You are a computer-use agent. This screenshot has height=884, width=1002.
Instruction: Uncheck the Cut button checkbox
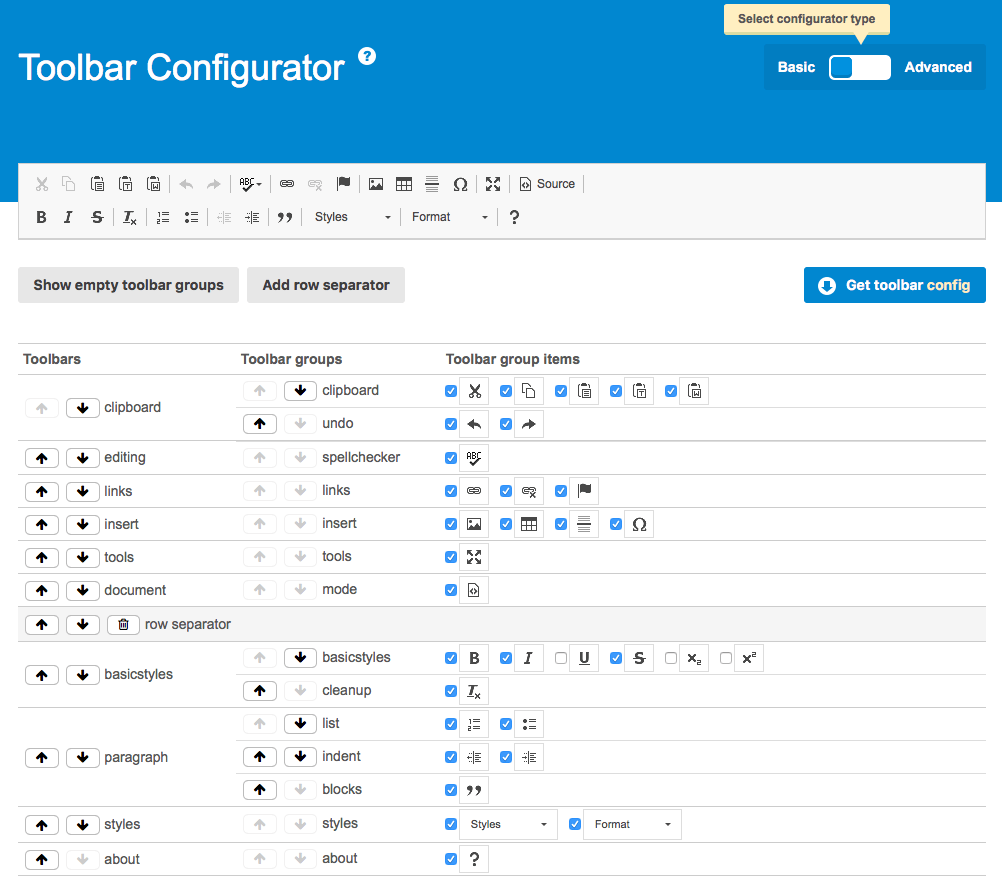(x=451, y=391)
